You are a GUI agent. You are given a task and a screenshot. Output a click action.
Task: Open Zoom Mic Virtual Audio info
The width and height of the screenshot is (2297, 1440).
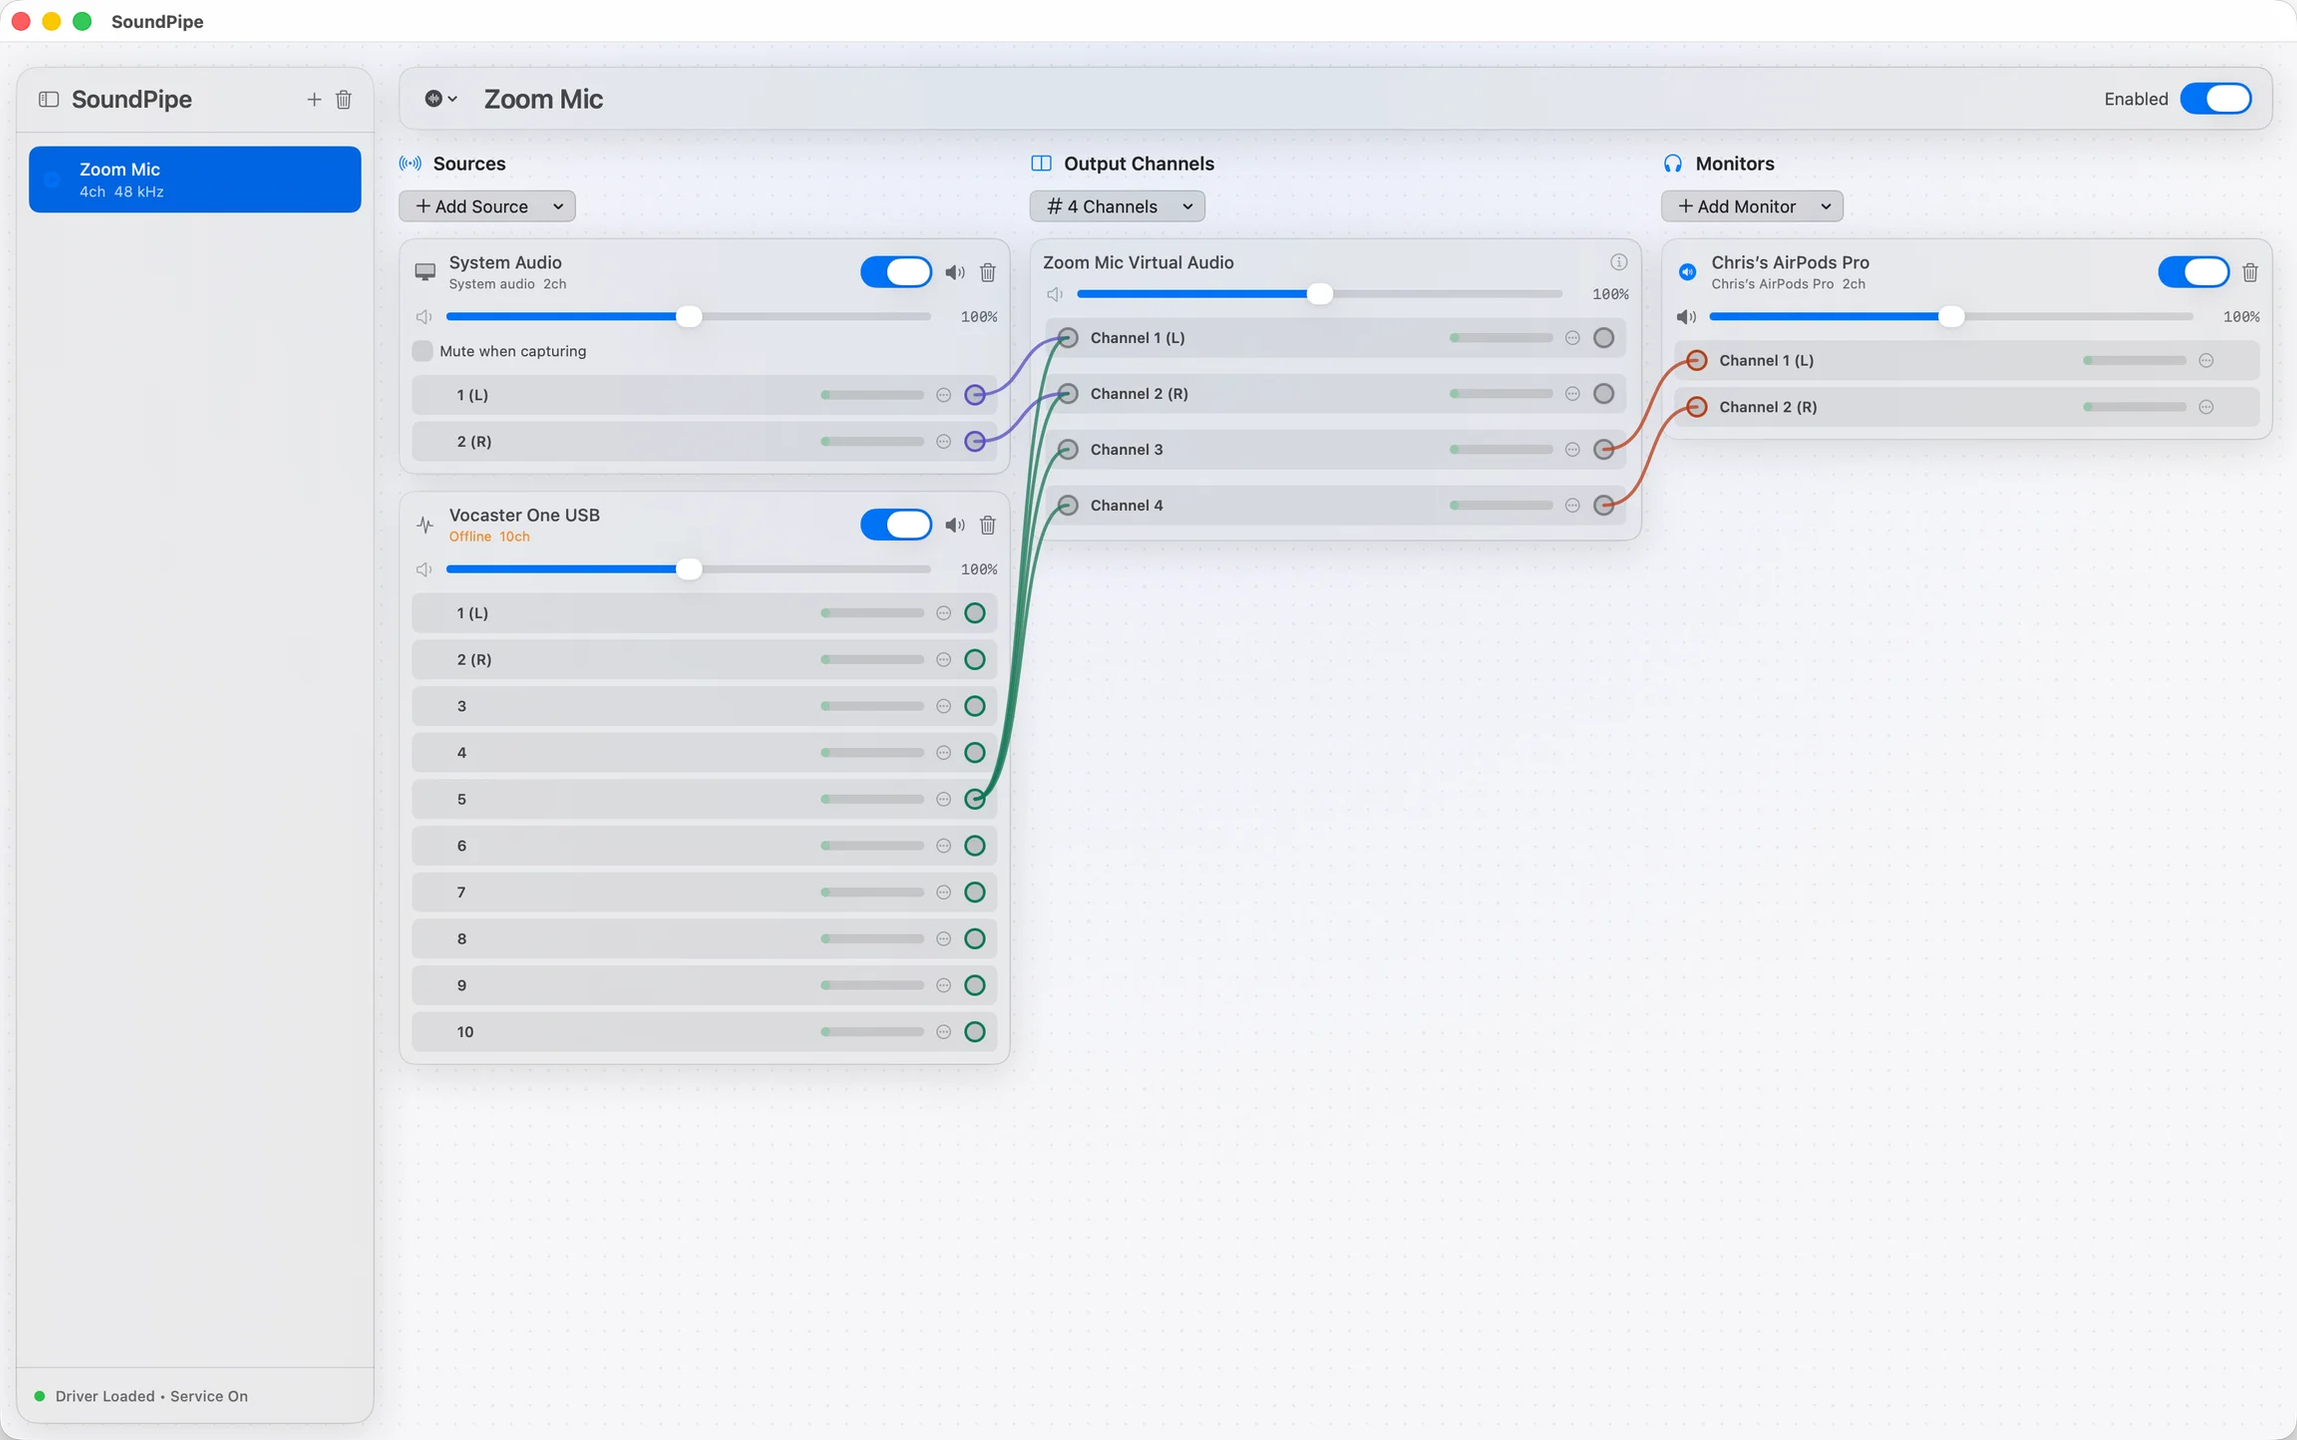1619,262
